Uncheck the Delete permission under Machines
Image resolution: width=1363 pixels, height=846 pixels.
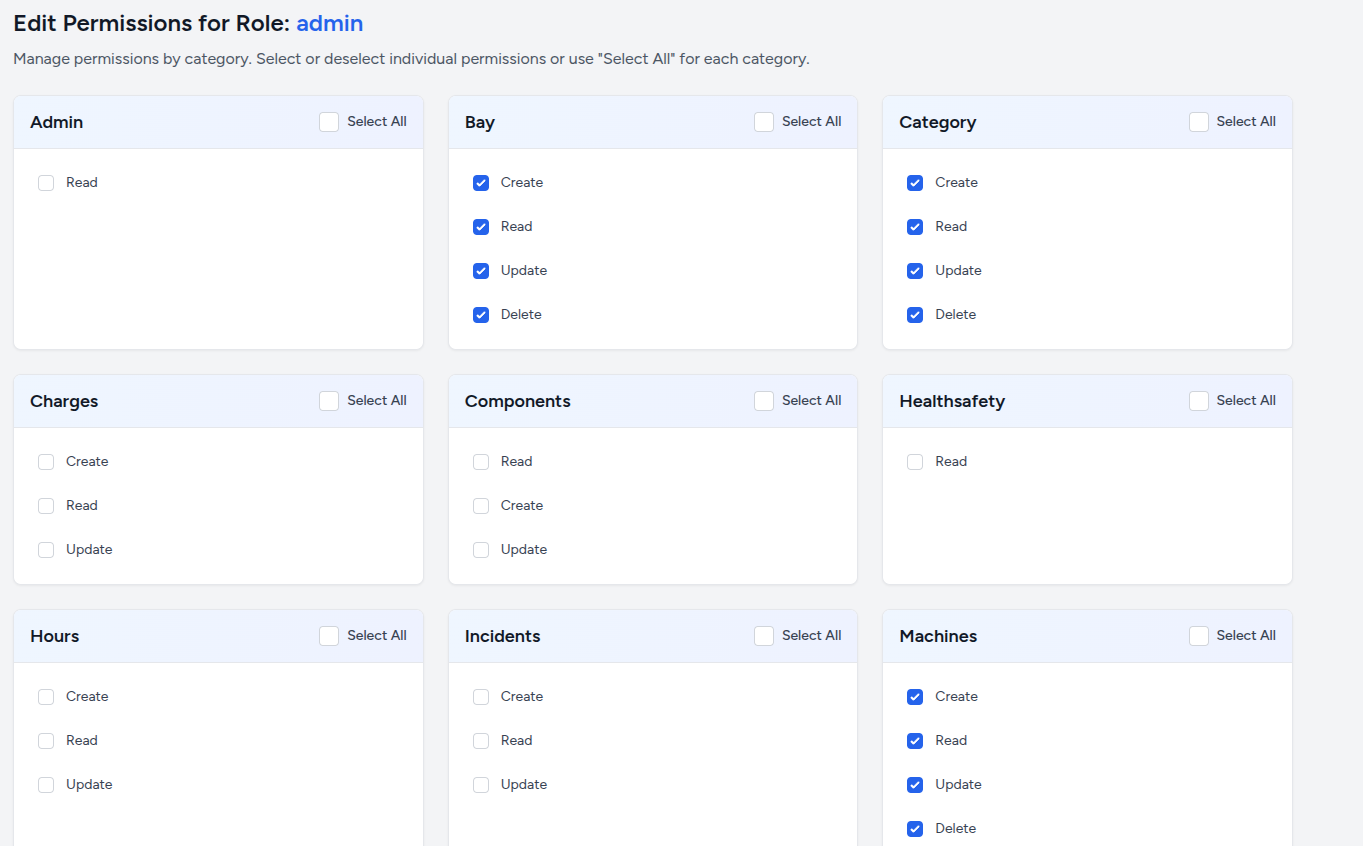[915, 828]
